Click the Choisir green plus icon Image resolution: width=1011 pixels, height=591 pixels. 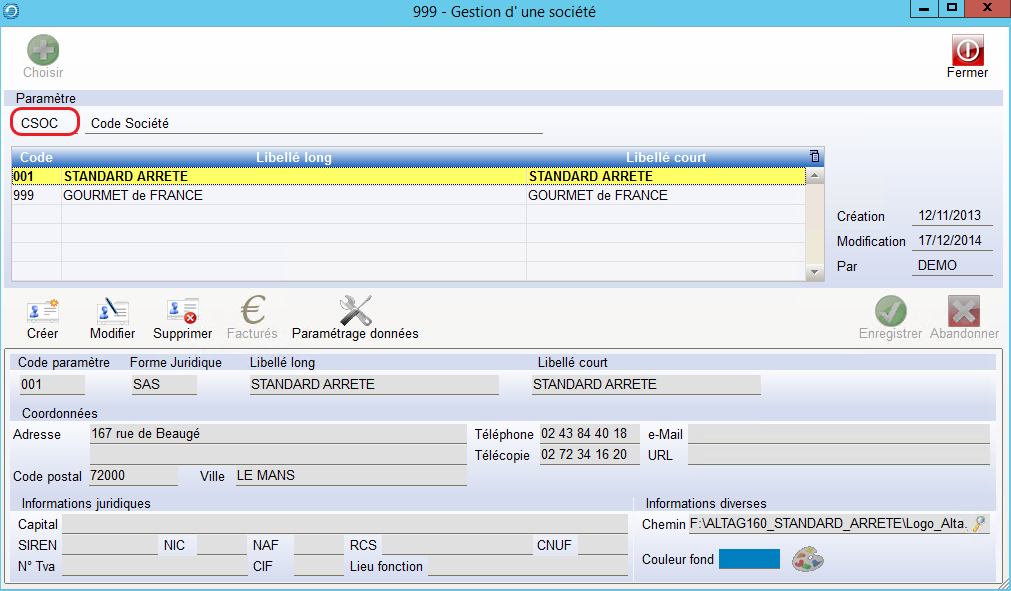tap(43, 51)
